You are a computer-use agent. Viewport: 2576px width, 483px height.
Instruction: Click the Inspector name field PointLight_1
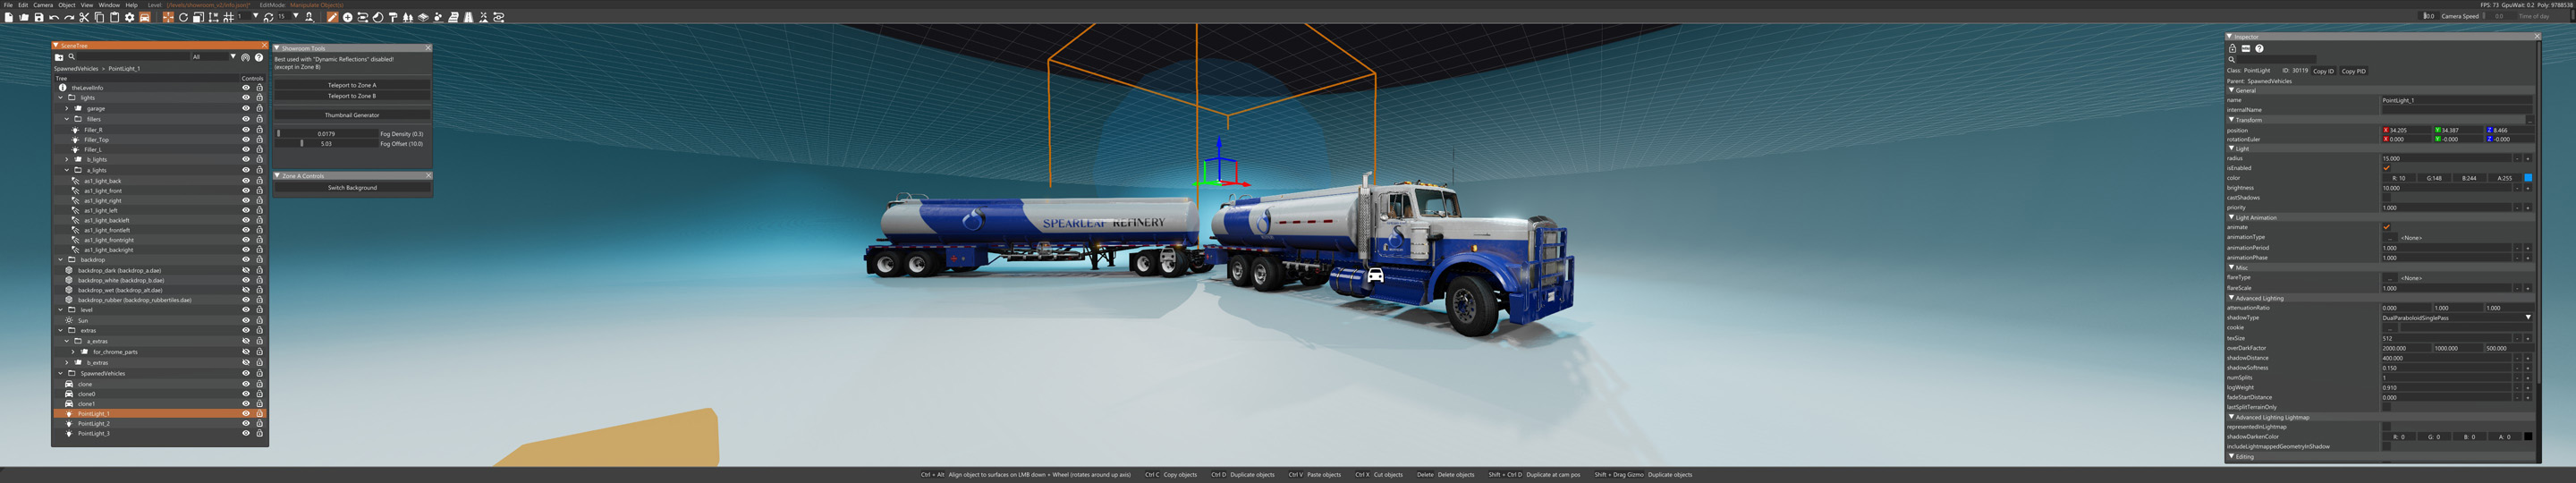2457,100
